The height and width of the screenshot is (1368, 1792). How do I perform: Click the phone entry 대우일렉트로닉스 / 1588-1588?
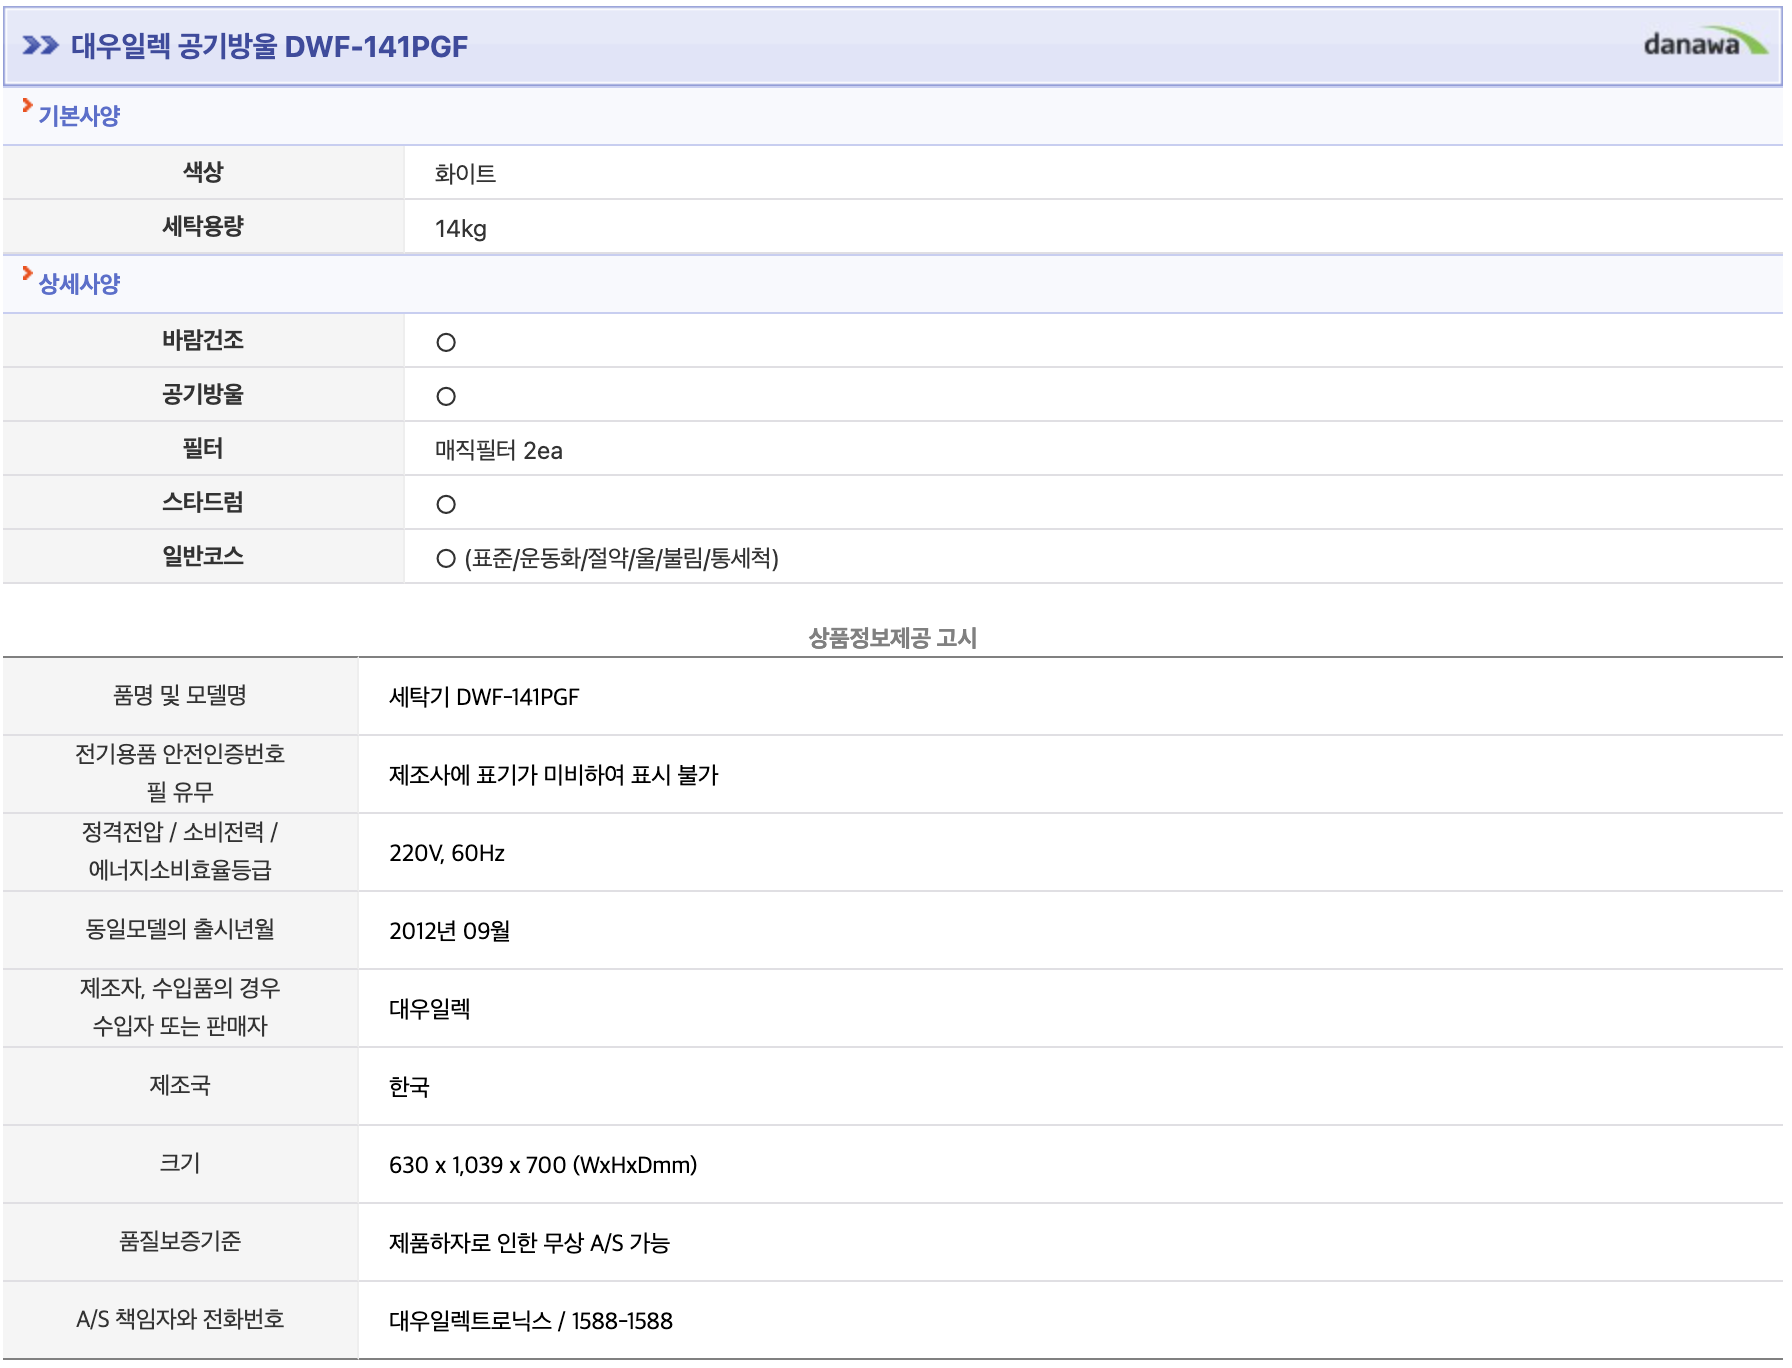pyautogui.click(x=530, y=1321)
